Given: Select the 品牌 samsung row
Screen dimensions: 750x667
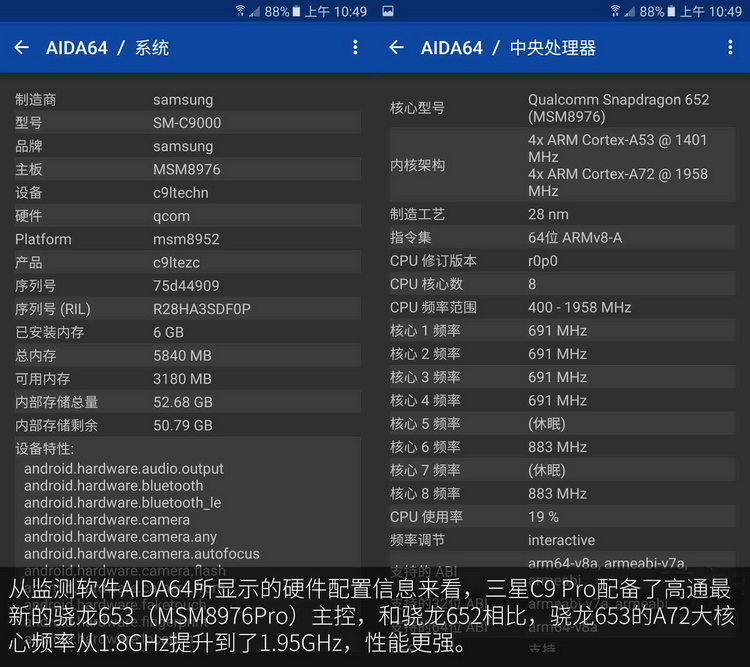Looking at the screenshot, I should (x=188, y=146).
